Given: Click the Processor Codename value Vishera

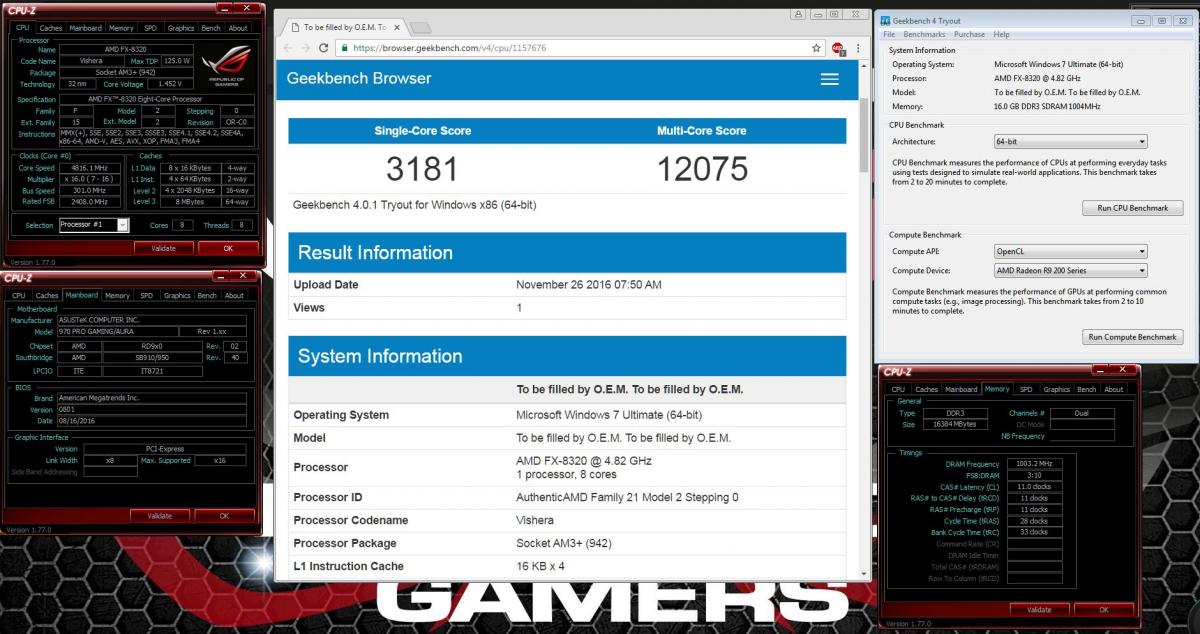Looking at the screenshot, I should coord(535,520).
